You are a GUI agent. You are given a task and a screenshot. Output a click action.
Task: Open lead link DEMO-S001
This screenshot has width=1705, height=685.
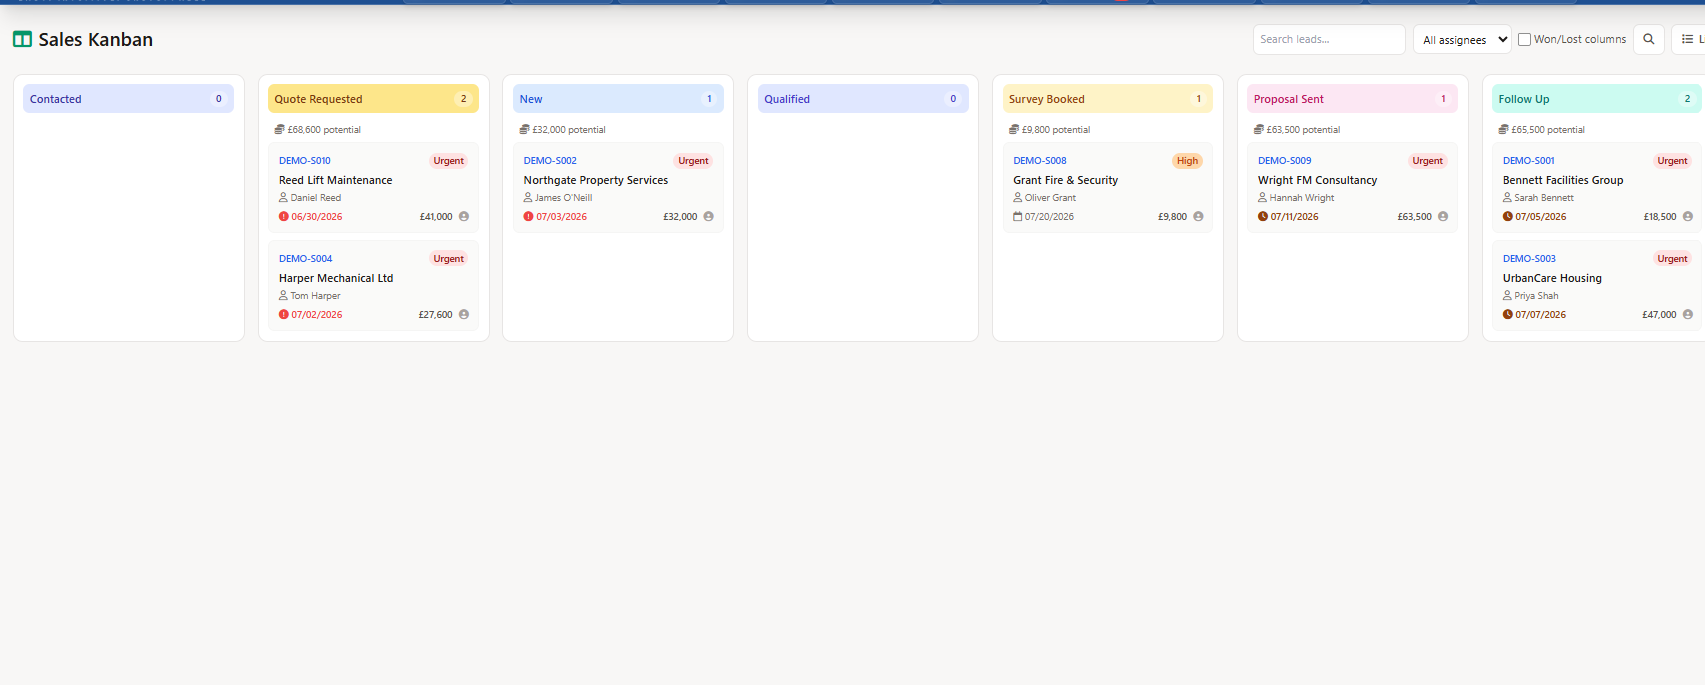(1529, 160)
